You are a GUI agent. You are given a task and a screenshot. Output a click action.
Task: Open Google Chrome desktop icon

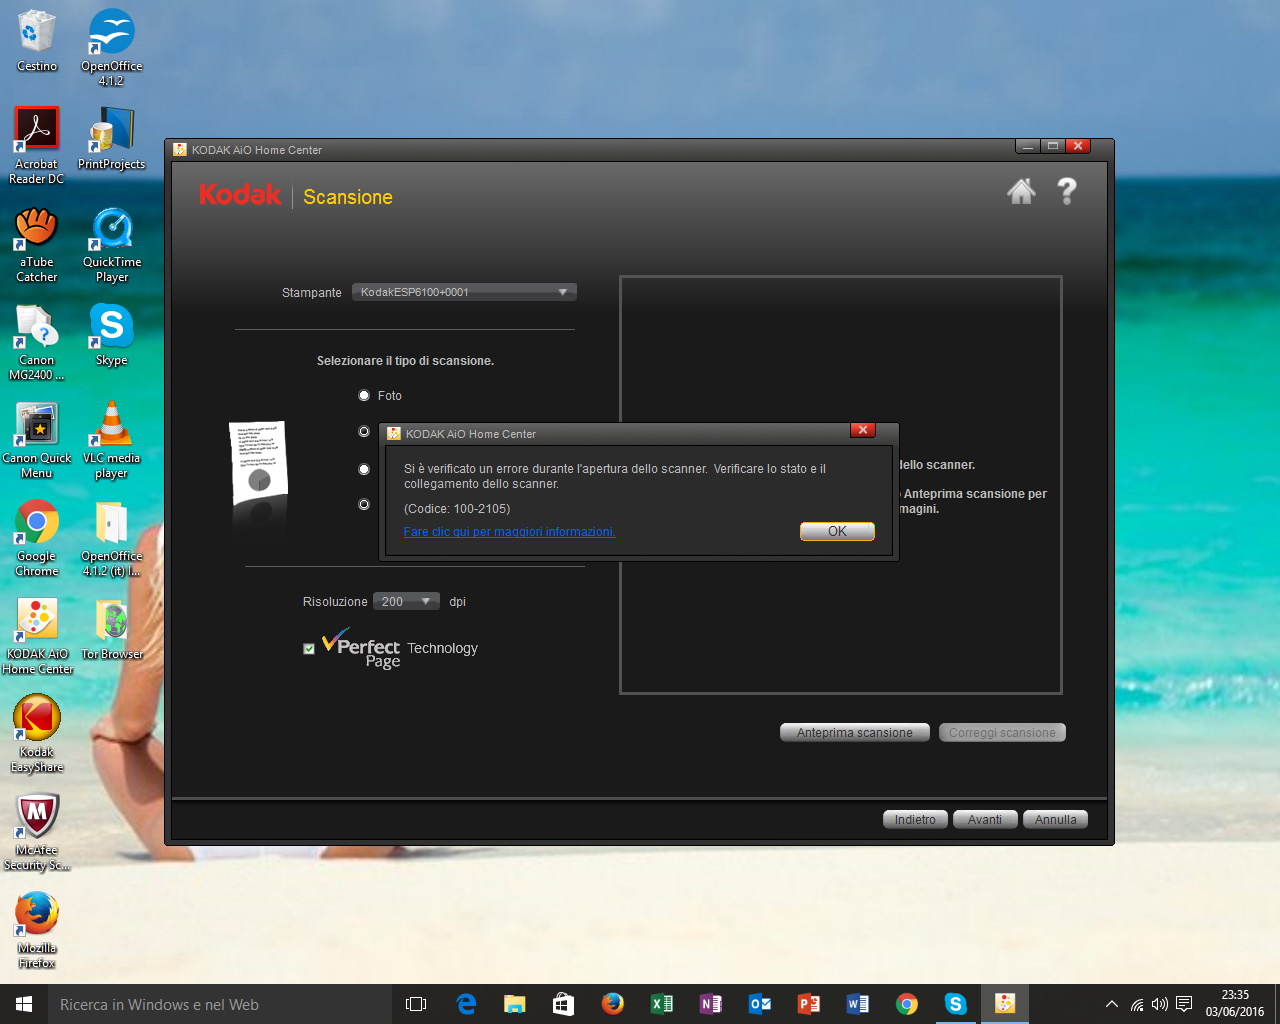click(x=37, y=537)
